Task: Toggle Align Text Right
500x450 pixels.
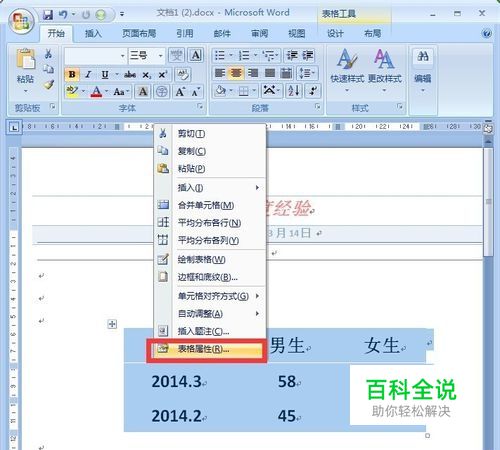Action: coord(253,73)
